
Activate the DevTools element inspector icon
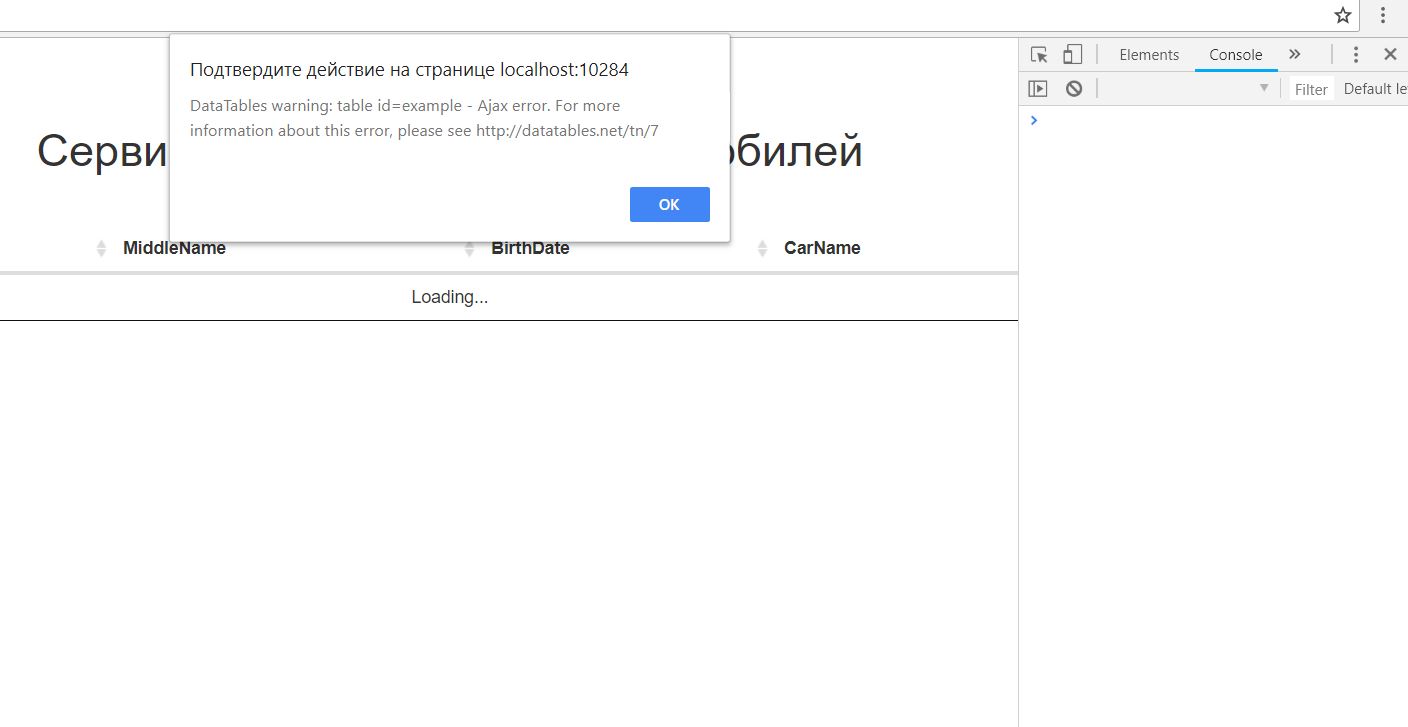(x=1040, y=55)
